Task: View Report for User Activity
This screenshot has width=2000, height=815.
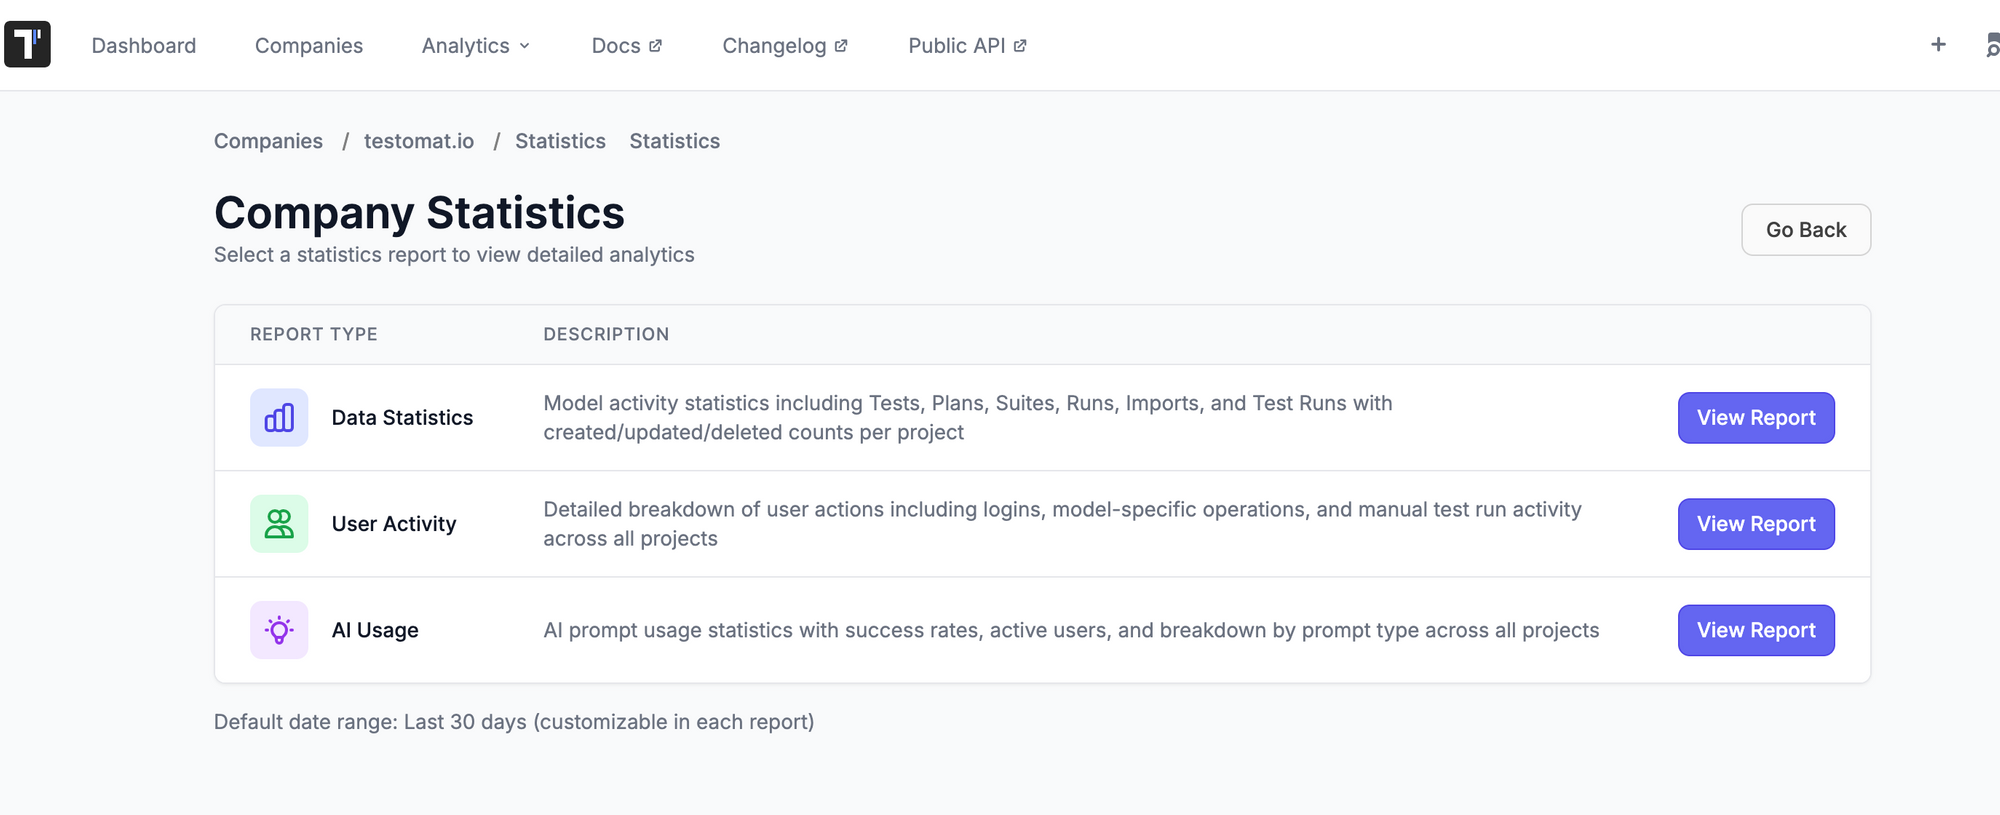Action: (x=1755, y=524)
